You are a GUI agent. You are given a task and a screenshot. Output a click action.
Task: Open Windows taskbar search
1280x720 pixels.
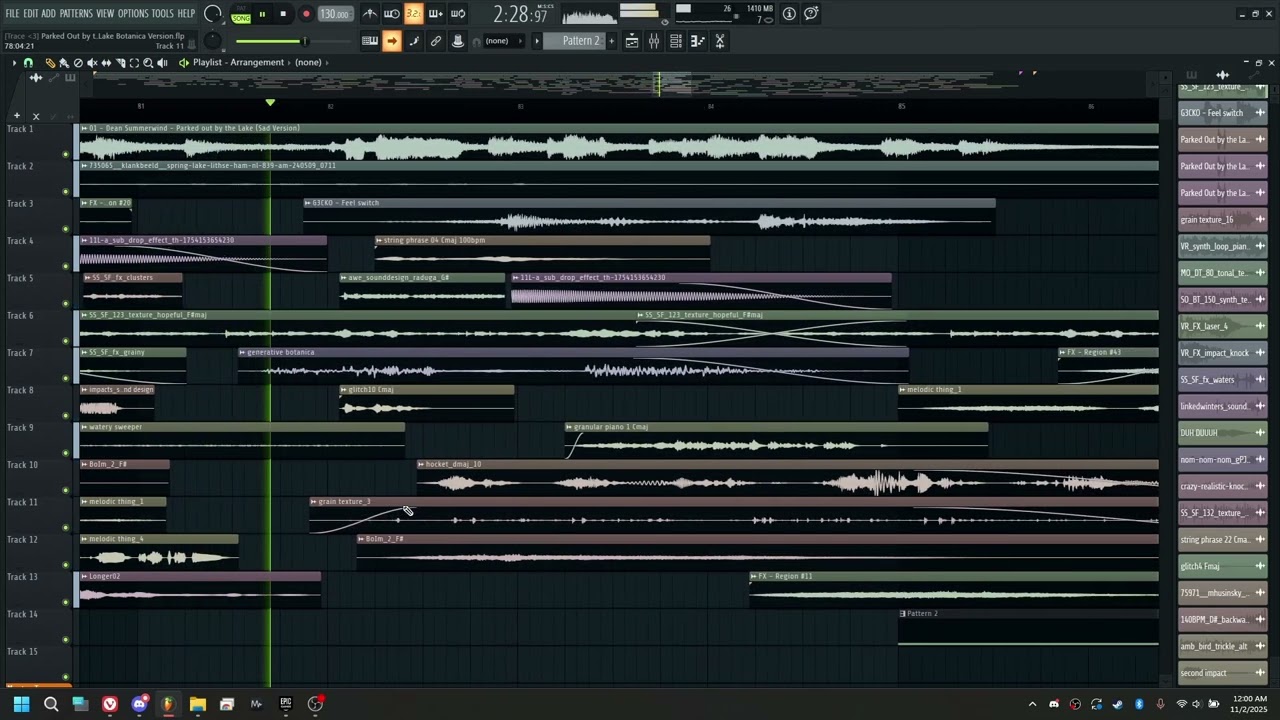pos(51,704)
